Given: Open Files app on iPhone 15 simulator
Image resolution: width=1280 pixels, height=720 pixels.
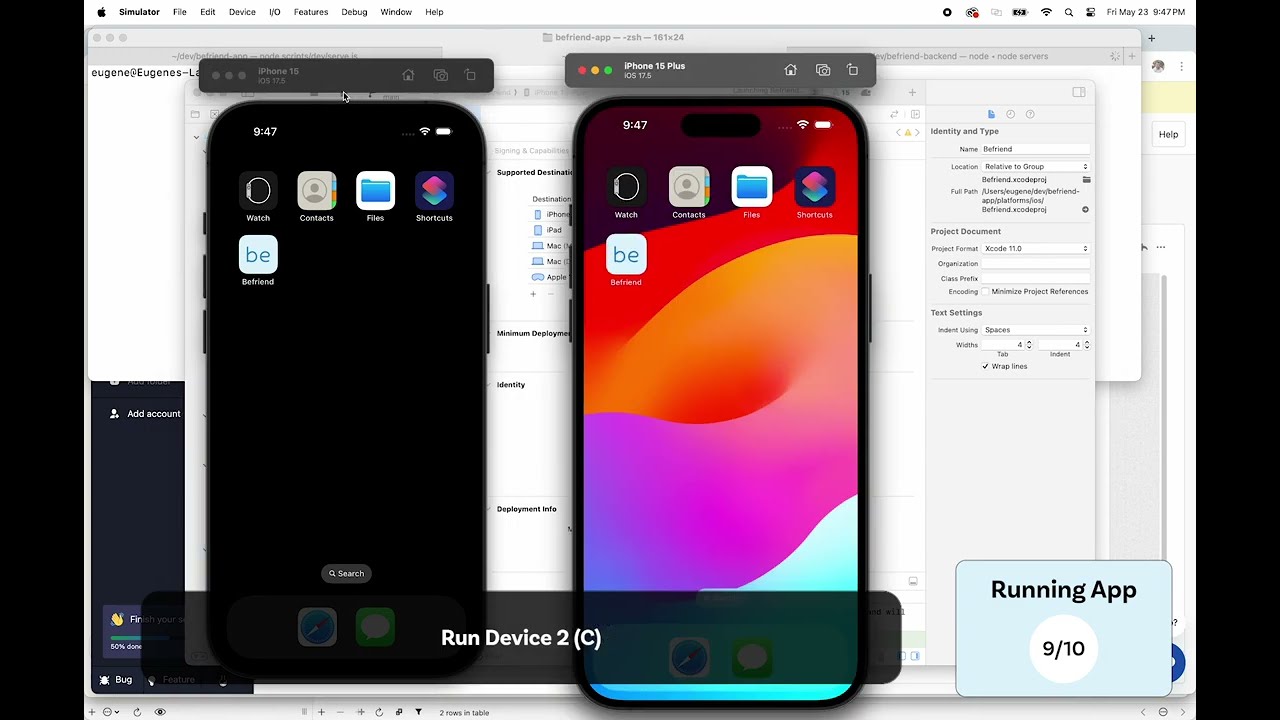Looking at the screenshot, I should (375, 191).
